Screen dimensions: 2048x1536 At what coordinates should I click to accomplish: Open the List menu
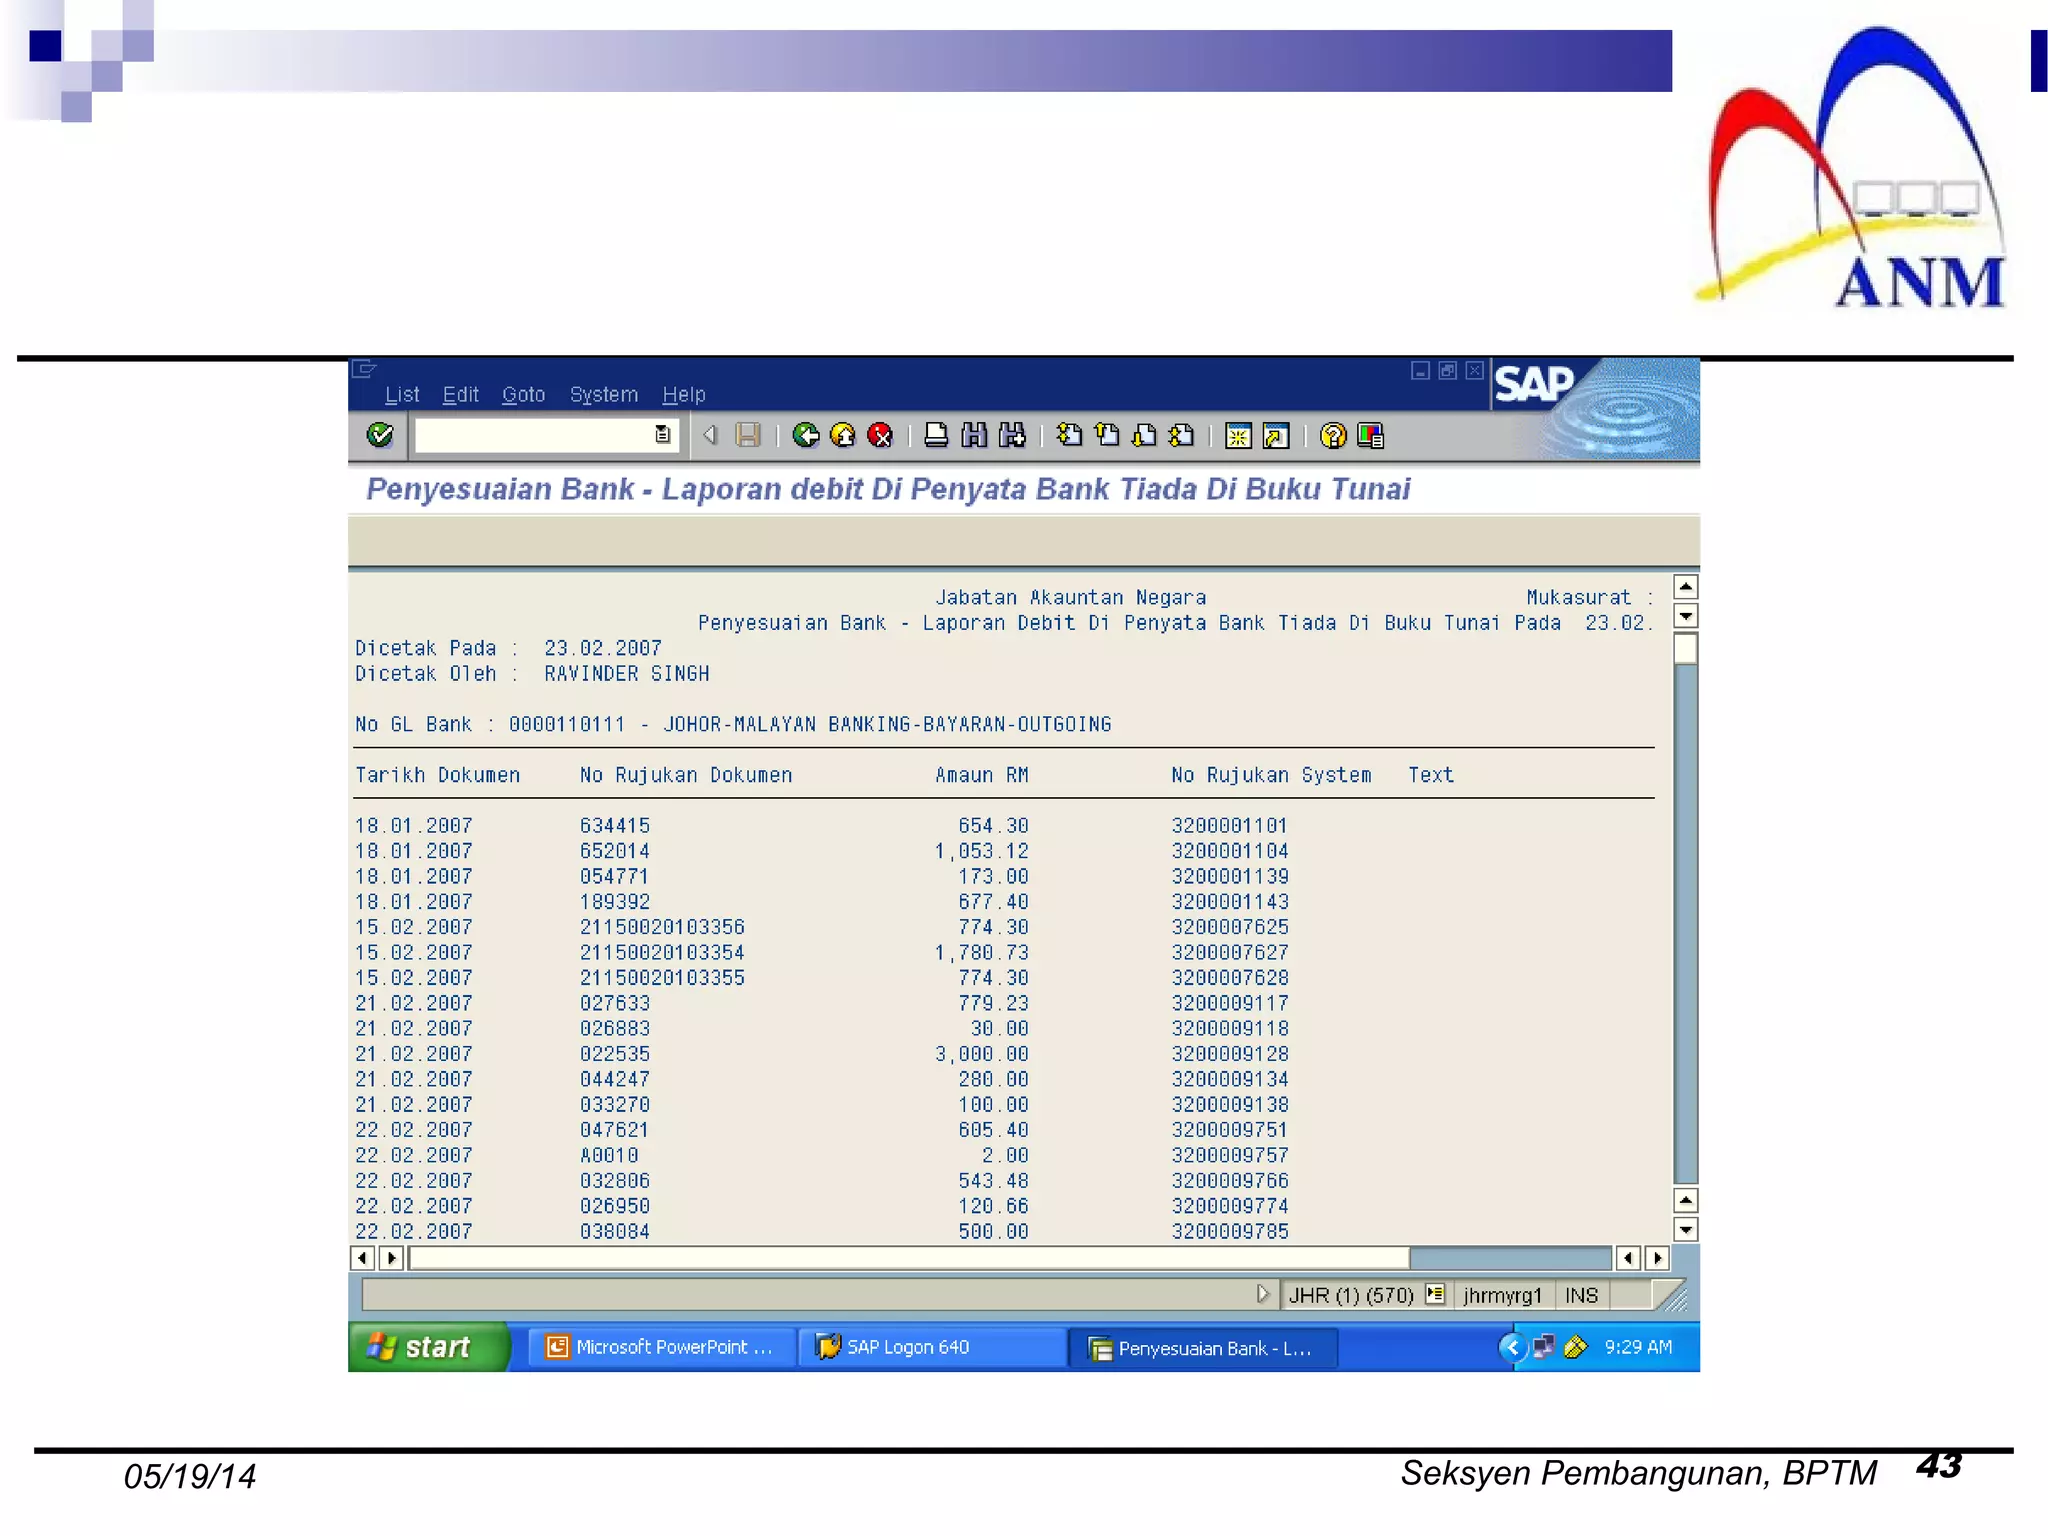click(x=401, y=394)
